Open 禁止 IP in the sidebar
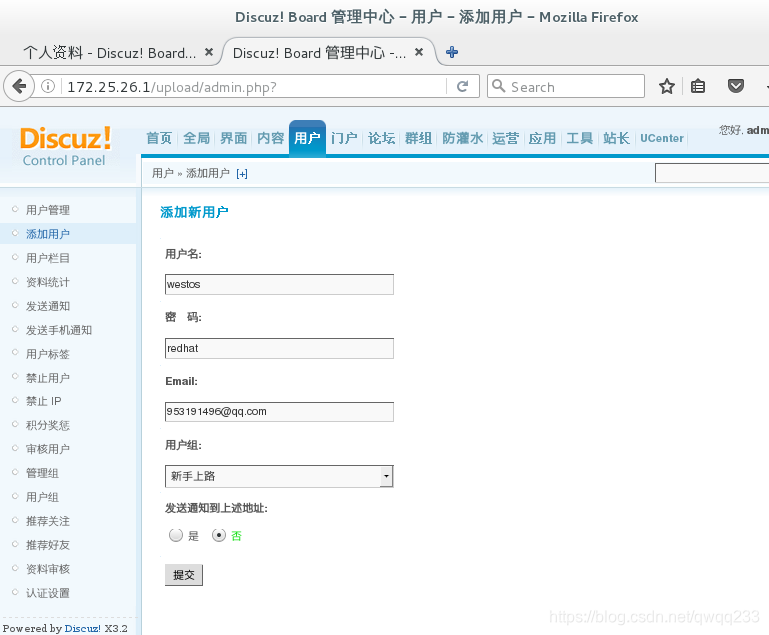The width and height of the screenshot is (769, 635). (x=44, y=401)
